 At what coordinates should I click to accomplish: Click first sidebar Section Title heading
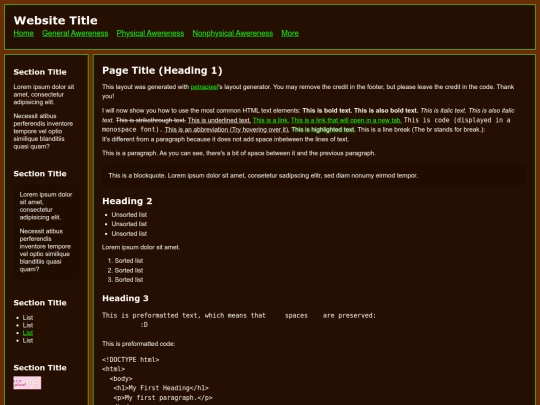[x=40, y=72]
